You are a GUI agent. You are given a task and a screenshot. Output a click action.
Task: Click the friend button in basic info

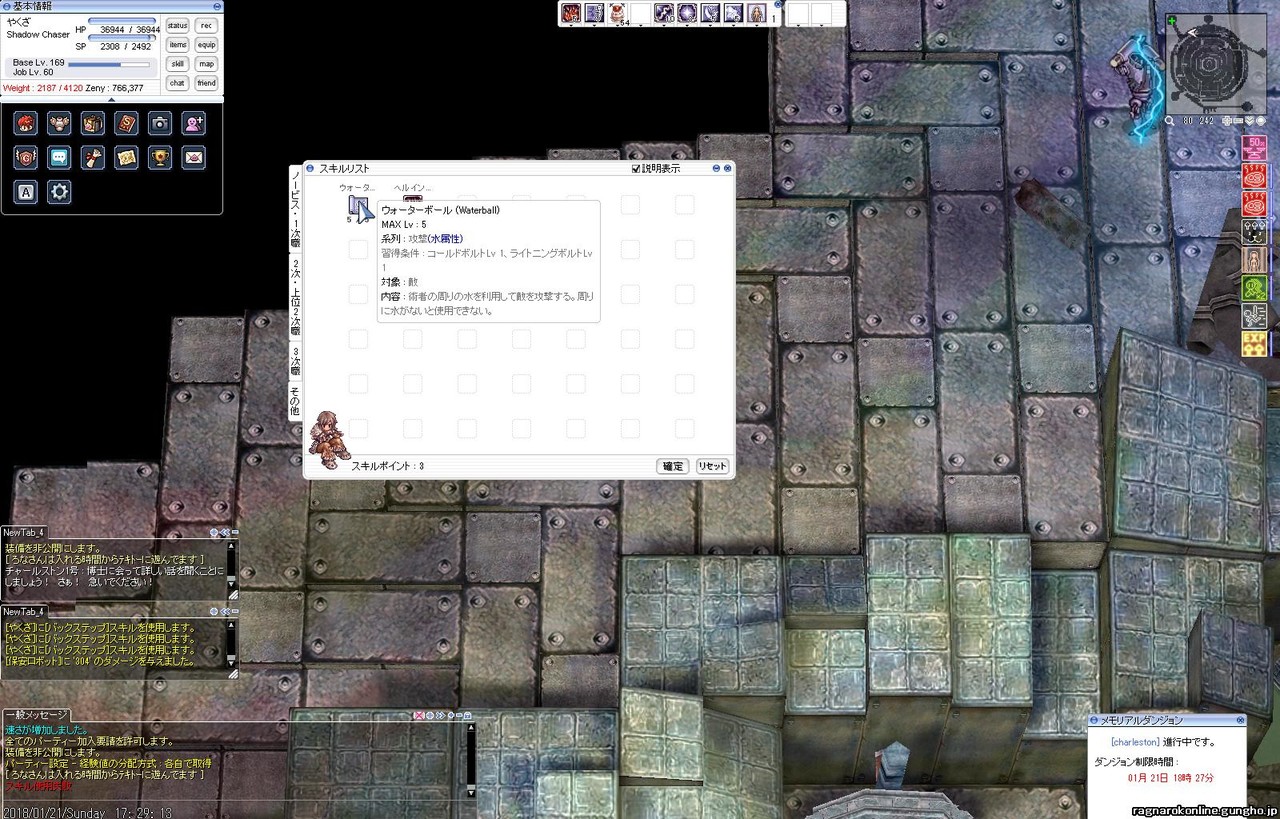[x=207, y=83]
